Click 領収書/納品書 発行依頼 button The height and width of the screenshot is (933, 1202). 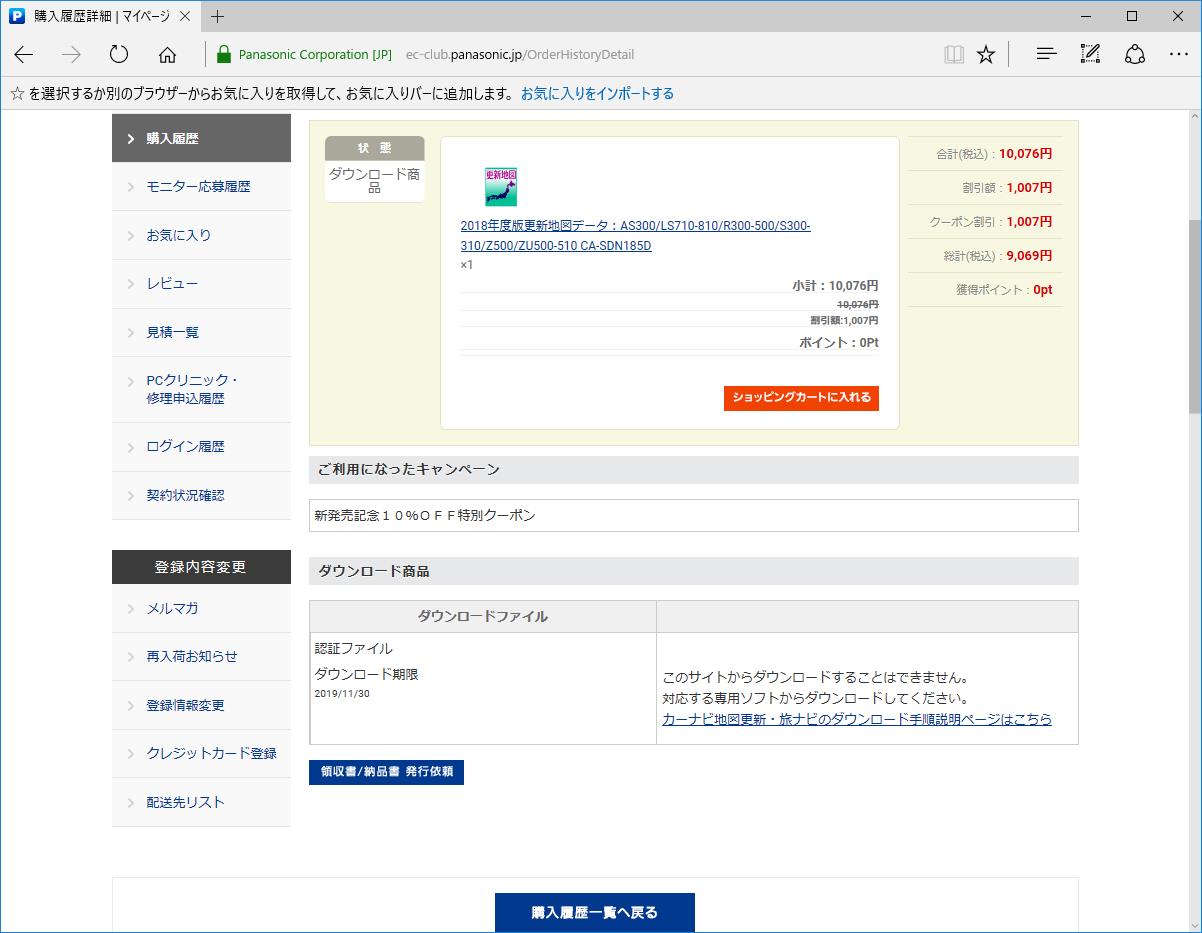[x=386, y=772]
